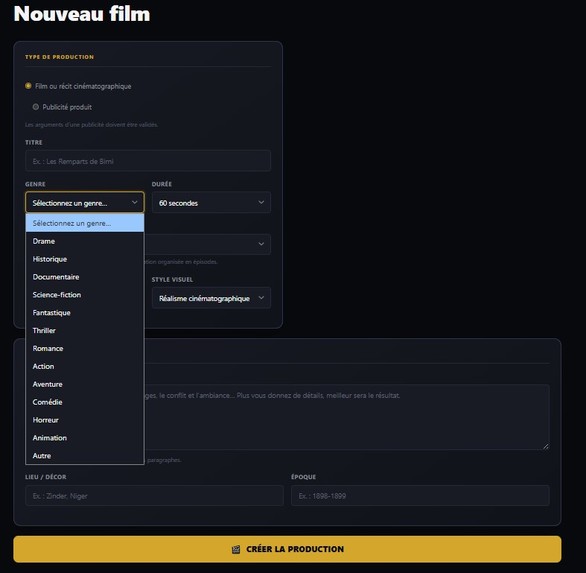
Task: Click the Durée dropdown chevron arrow
Action: pos(261,202)
